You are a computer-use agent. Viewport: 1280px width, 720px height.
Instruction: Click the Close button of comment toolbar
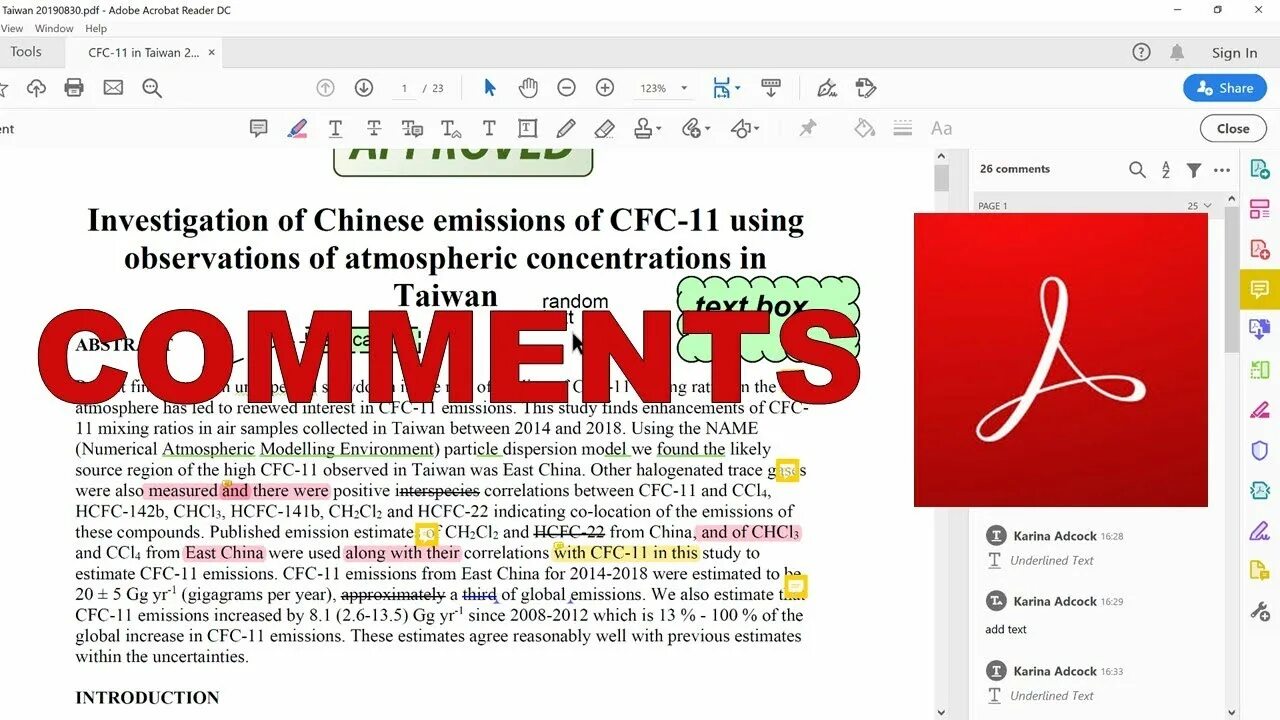(1232, 128)
